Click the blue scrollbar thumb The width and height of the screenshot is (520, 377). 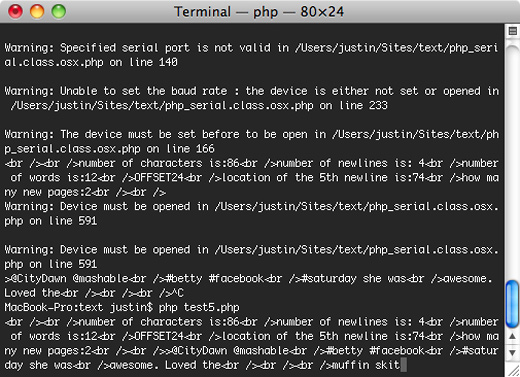(512, 304)
